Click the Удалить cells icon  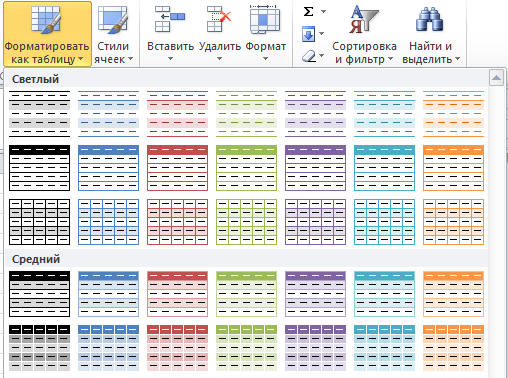[x=219, y=19]
